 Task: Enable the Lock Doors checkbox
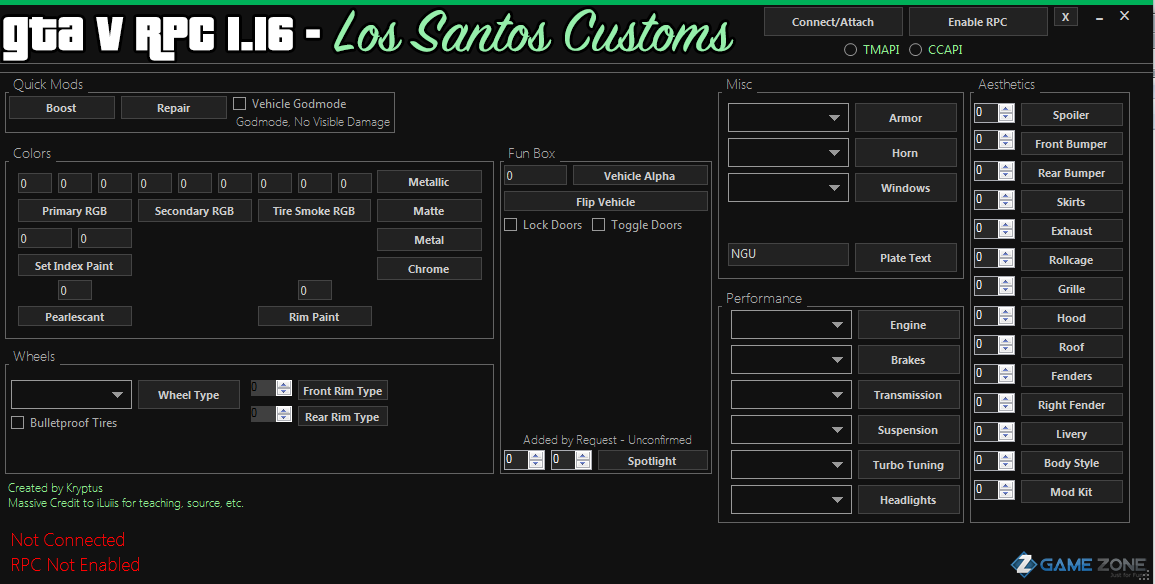pos(510,225)
